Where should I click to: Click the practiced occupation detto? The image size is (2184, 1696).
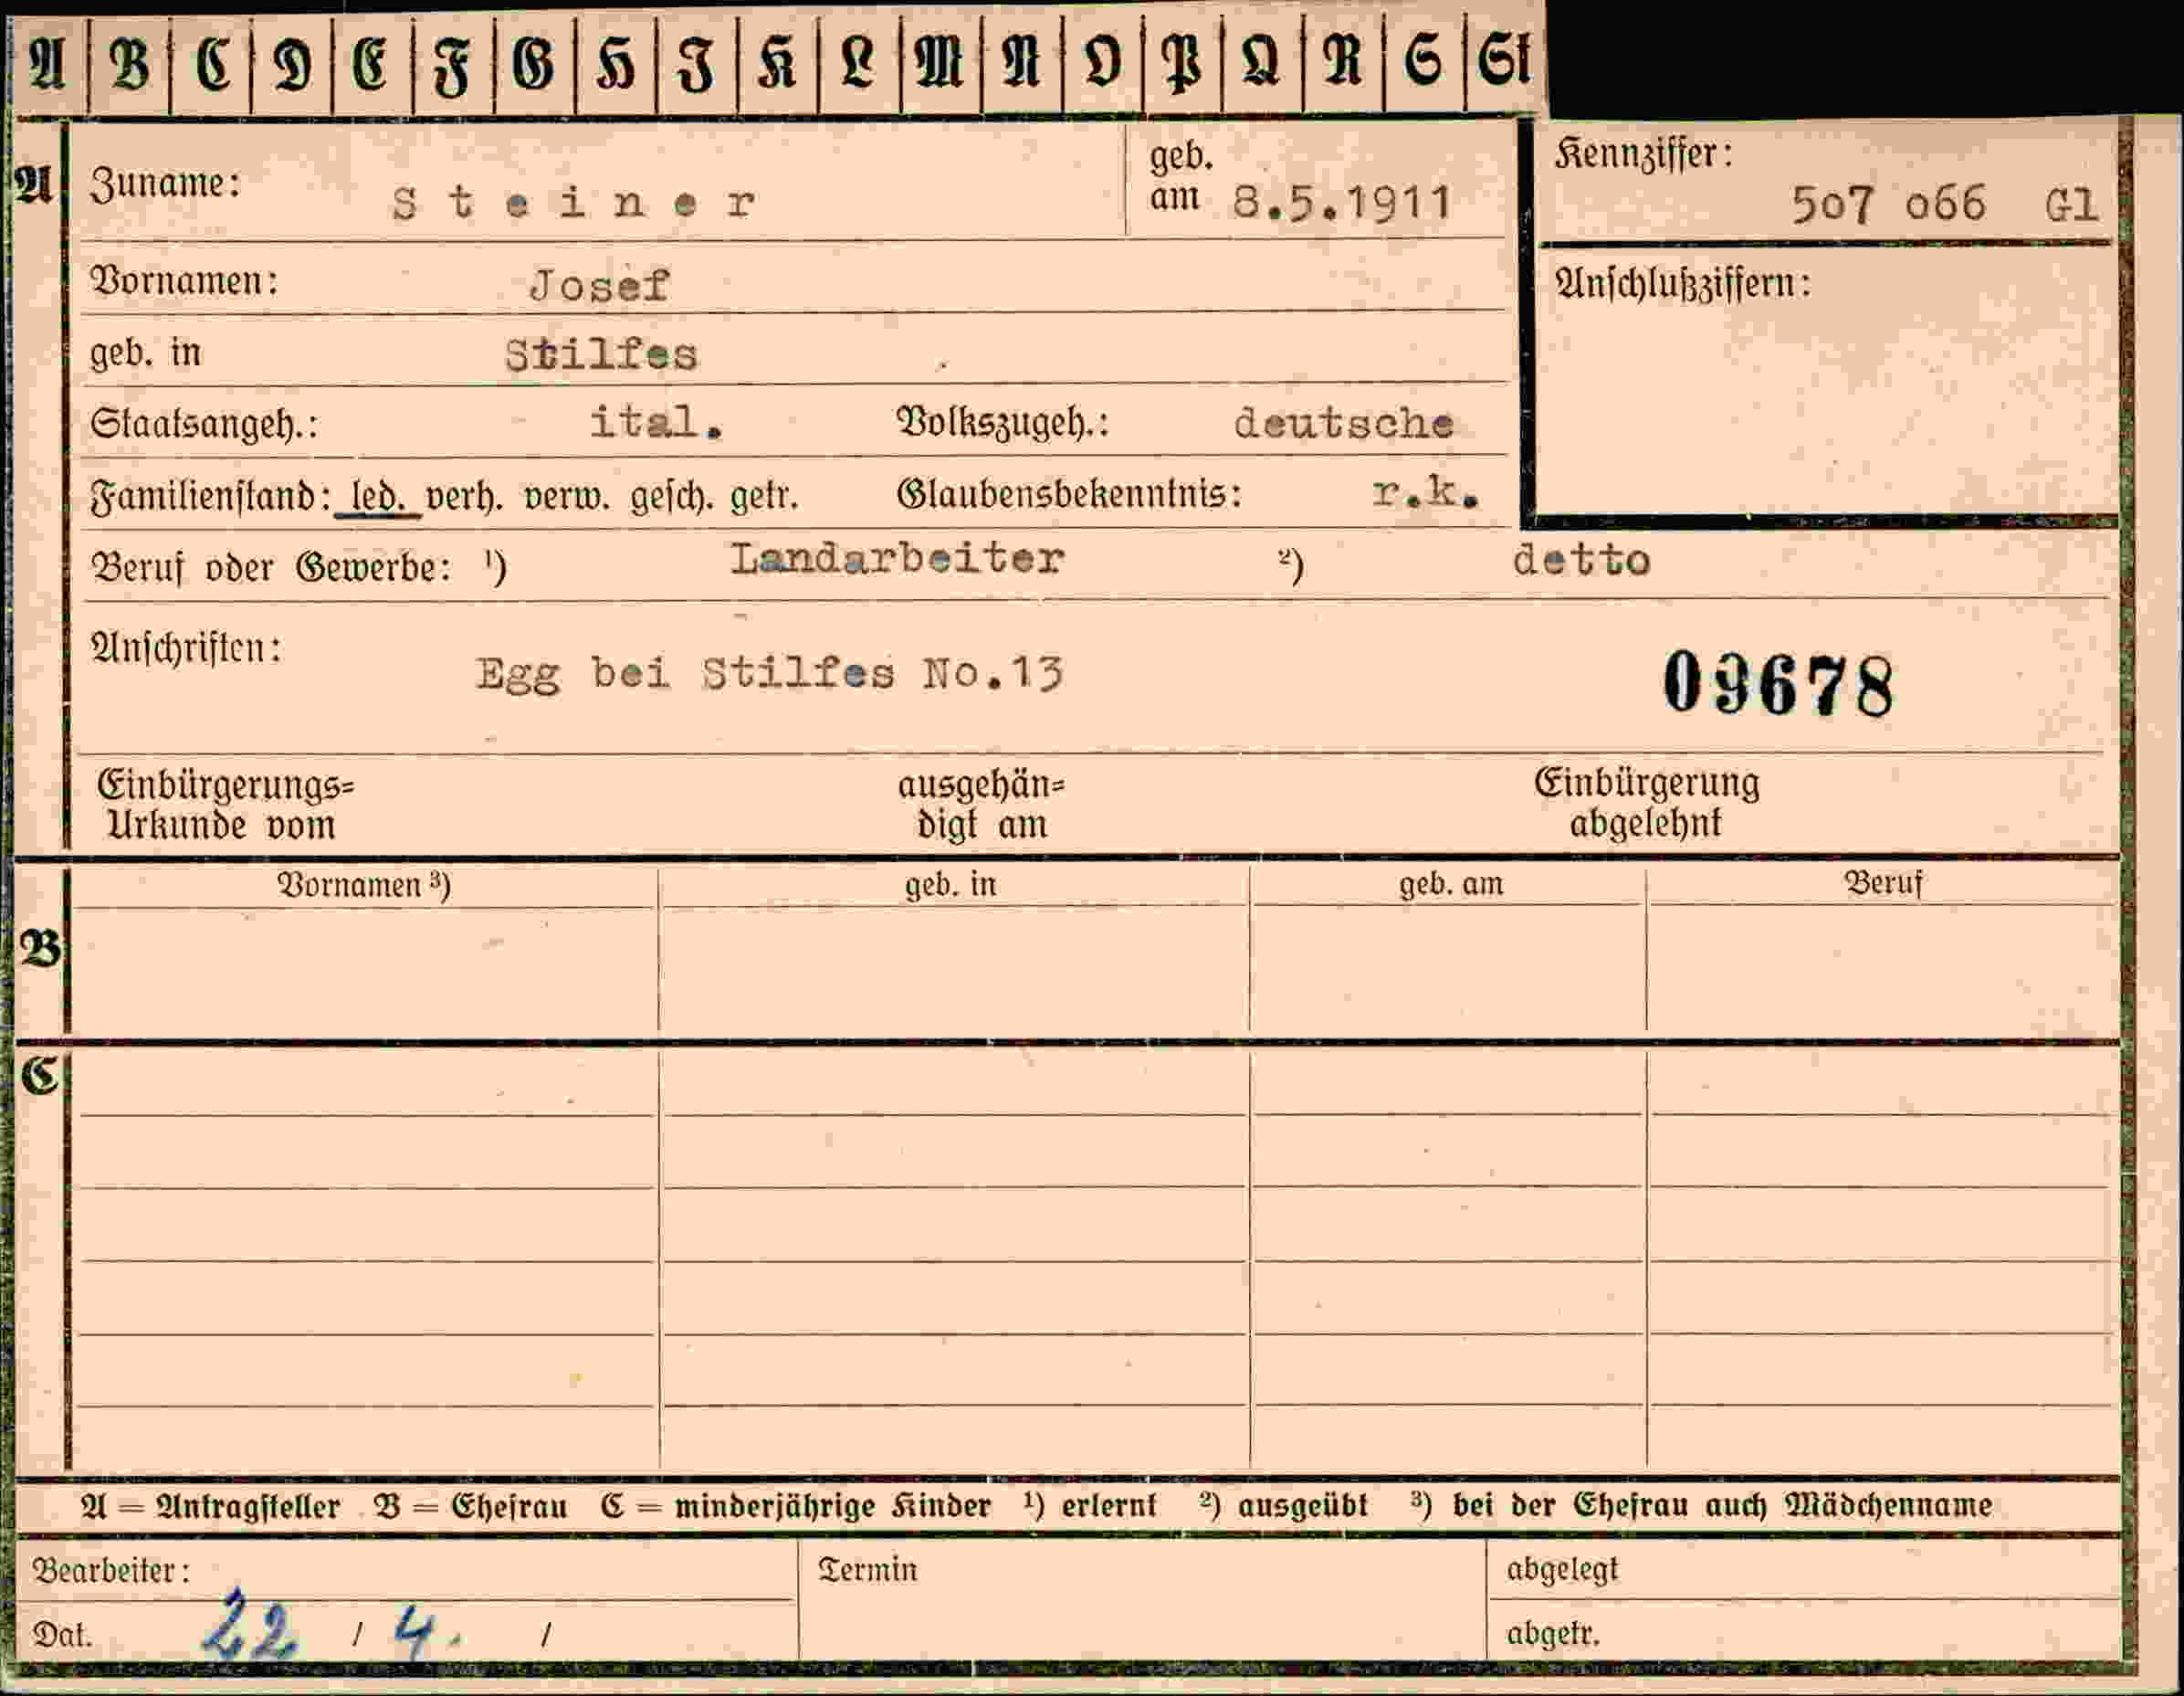pyautogui.click(x=1581, y=560)
